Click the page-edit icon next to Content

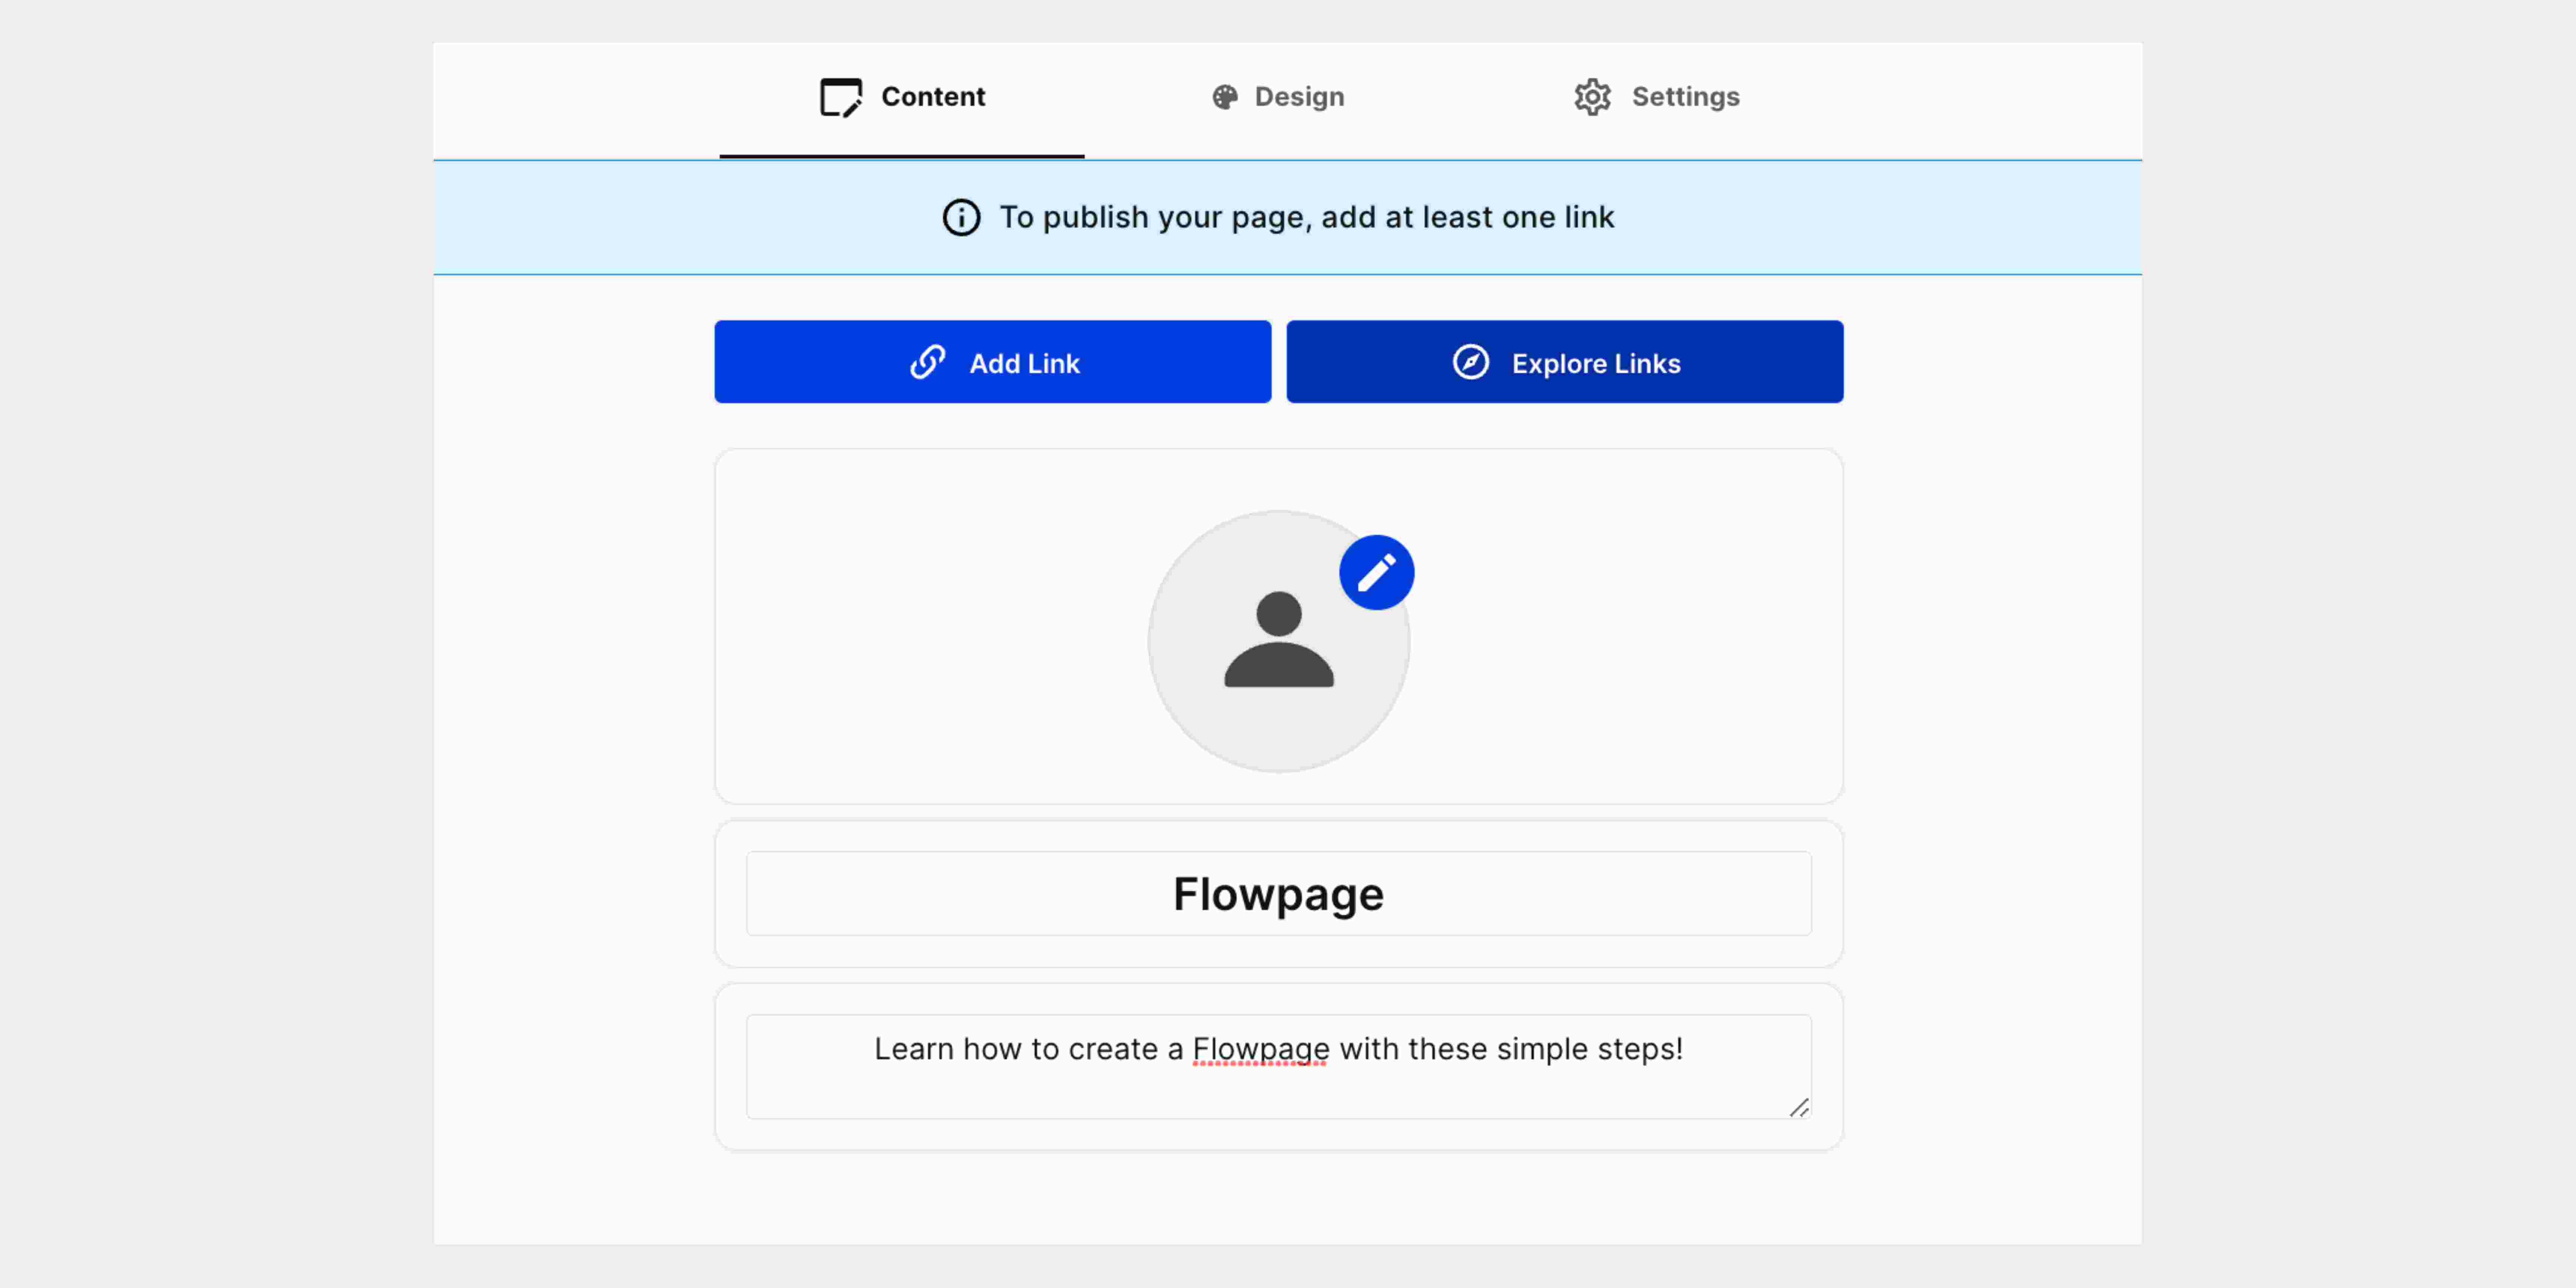point(841,96)
